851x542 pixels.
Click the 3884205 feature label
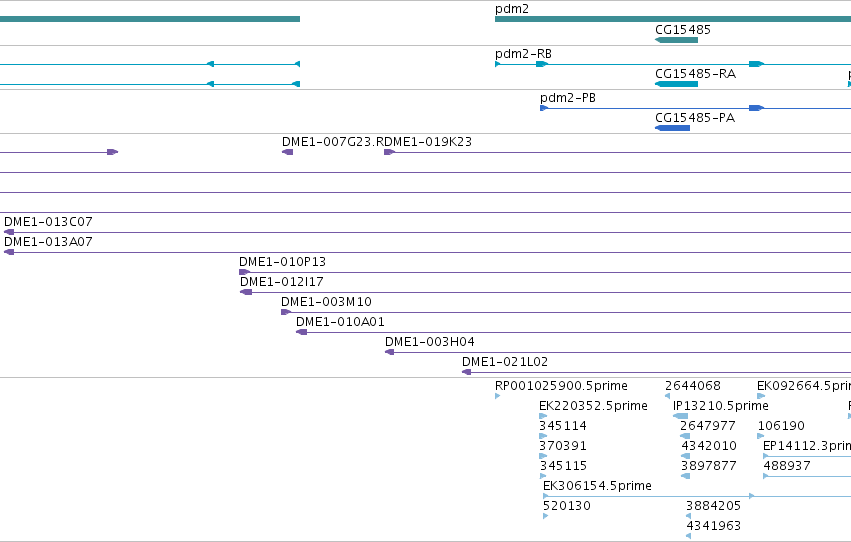click(713, 506)
